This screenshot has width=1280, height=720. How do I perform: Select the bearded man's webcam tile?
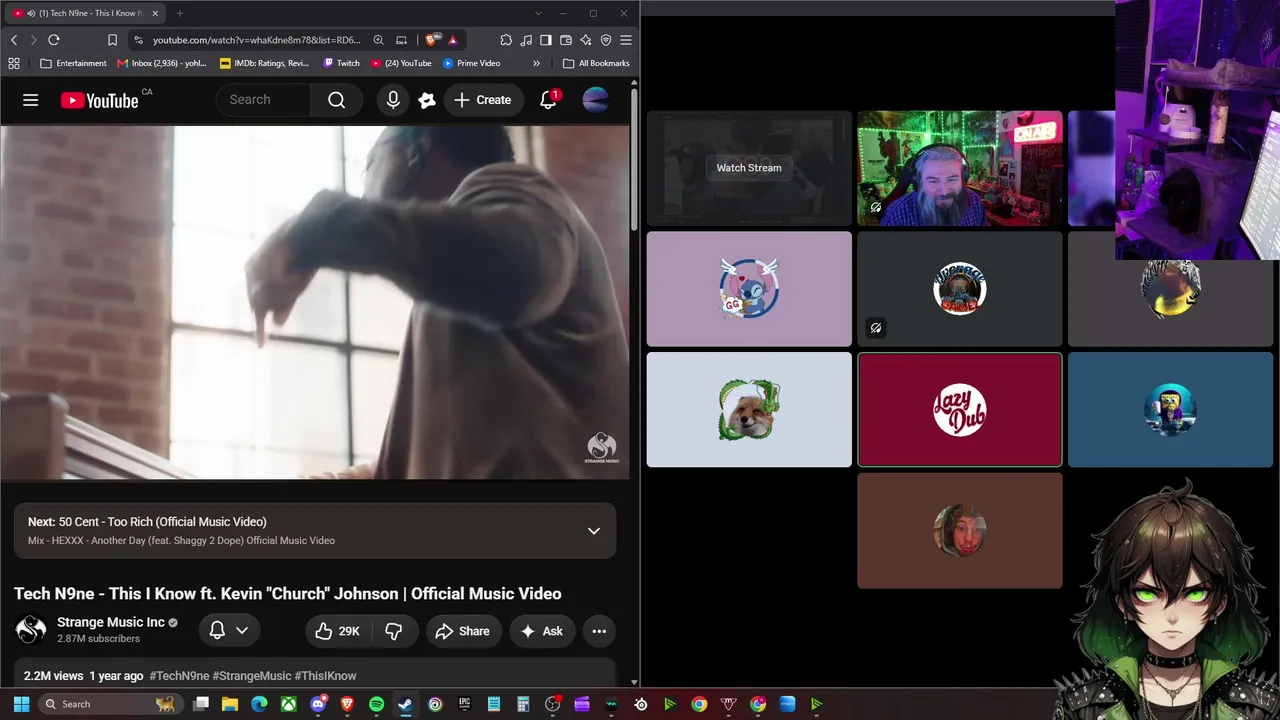960,168
